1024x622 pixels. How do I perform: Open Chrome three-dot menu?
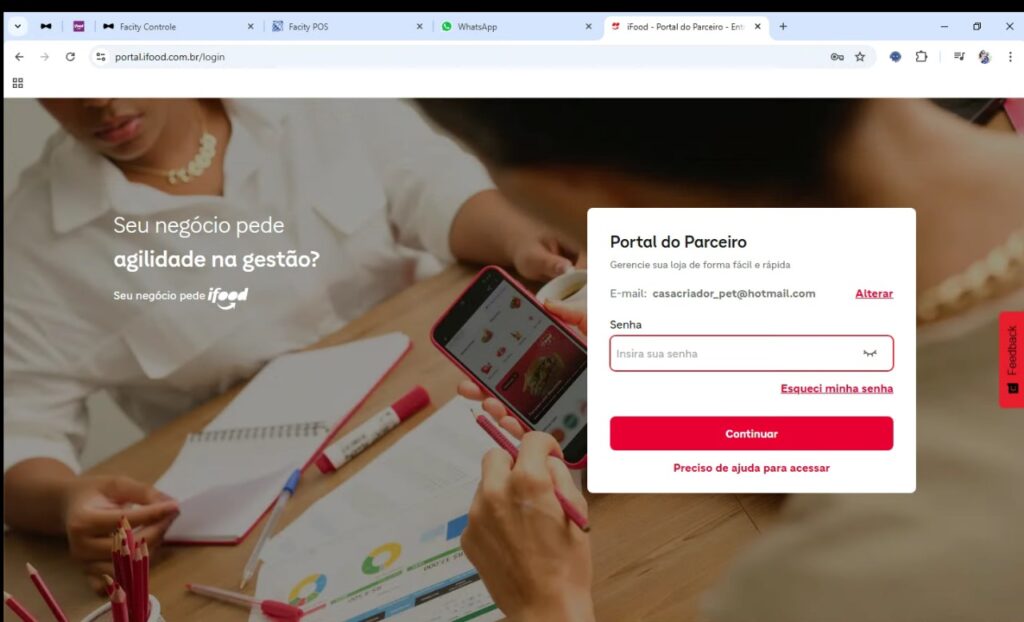click(x=1010, y=57)
